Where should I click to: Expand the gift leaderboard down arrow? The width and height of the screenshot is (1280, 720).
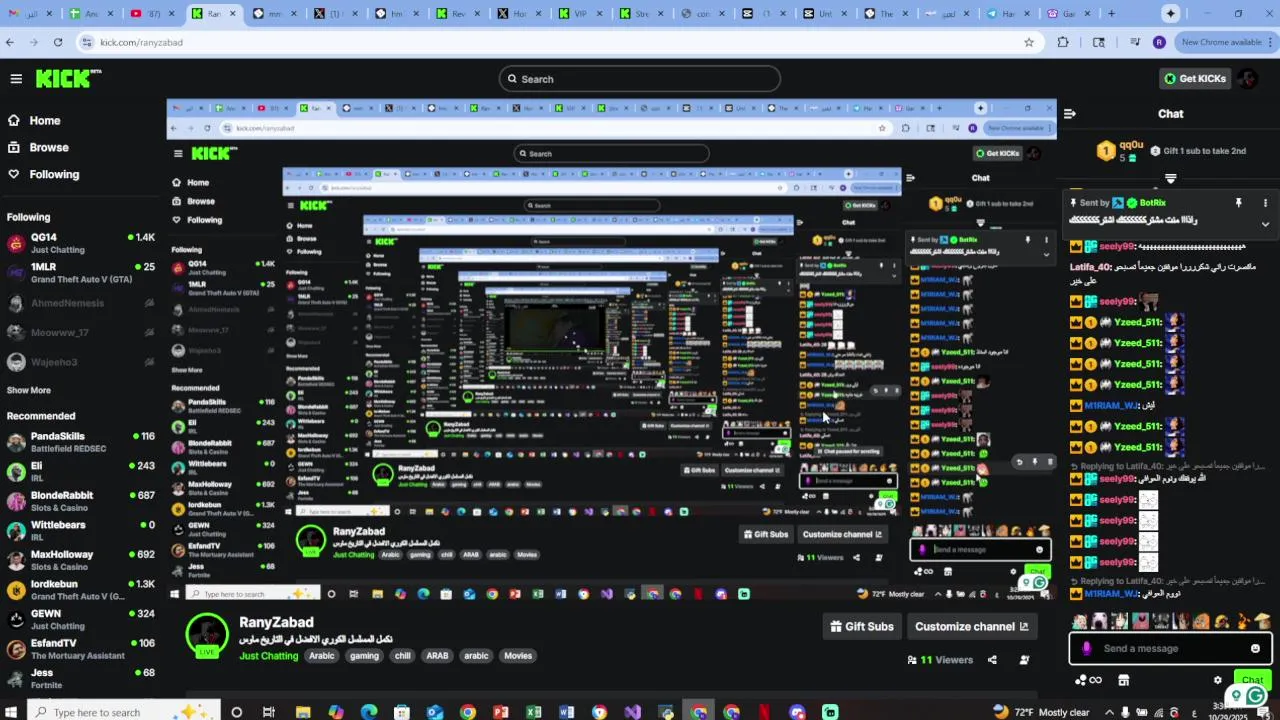(x=1170, y=178)
